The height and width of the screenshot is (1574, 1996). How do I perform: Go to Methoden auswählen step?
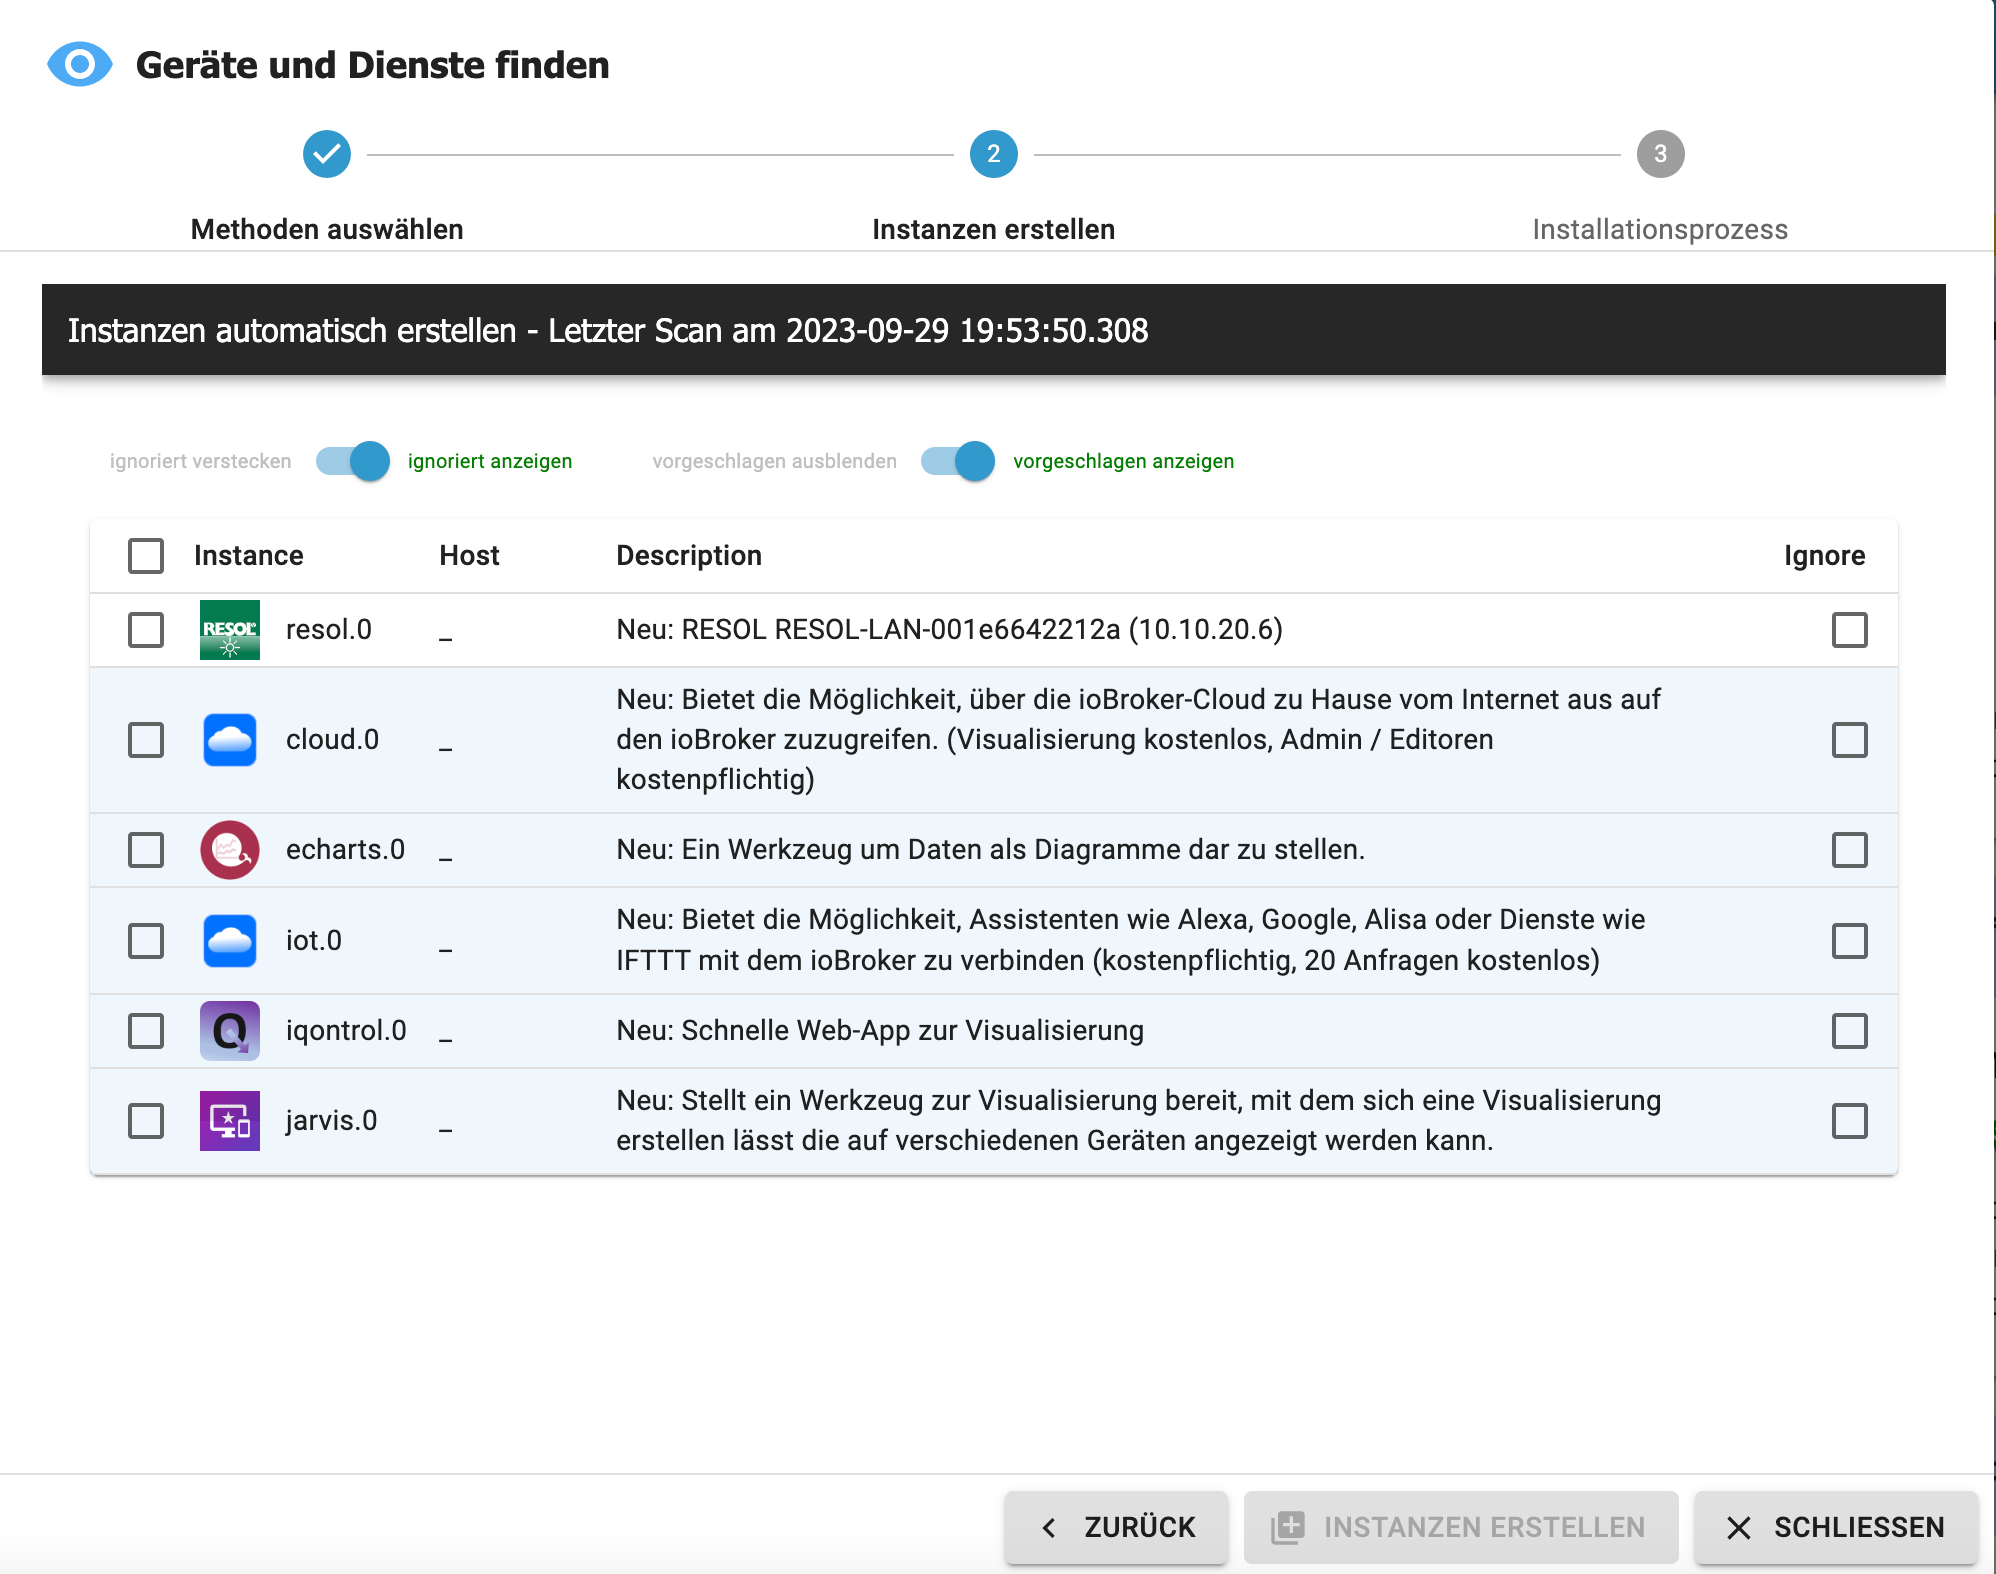pyautogui.click(x=327, y=229)
